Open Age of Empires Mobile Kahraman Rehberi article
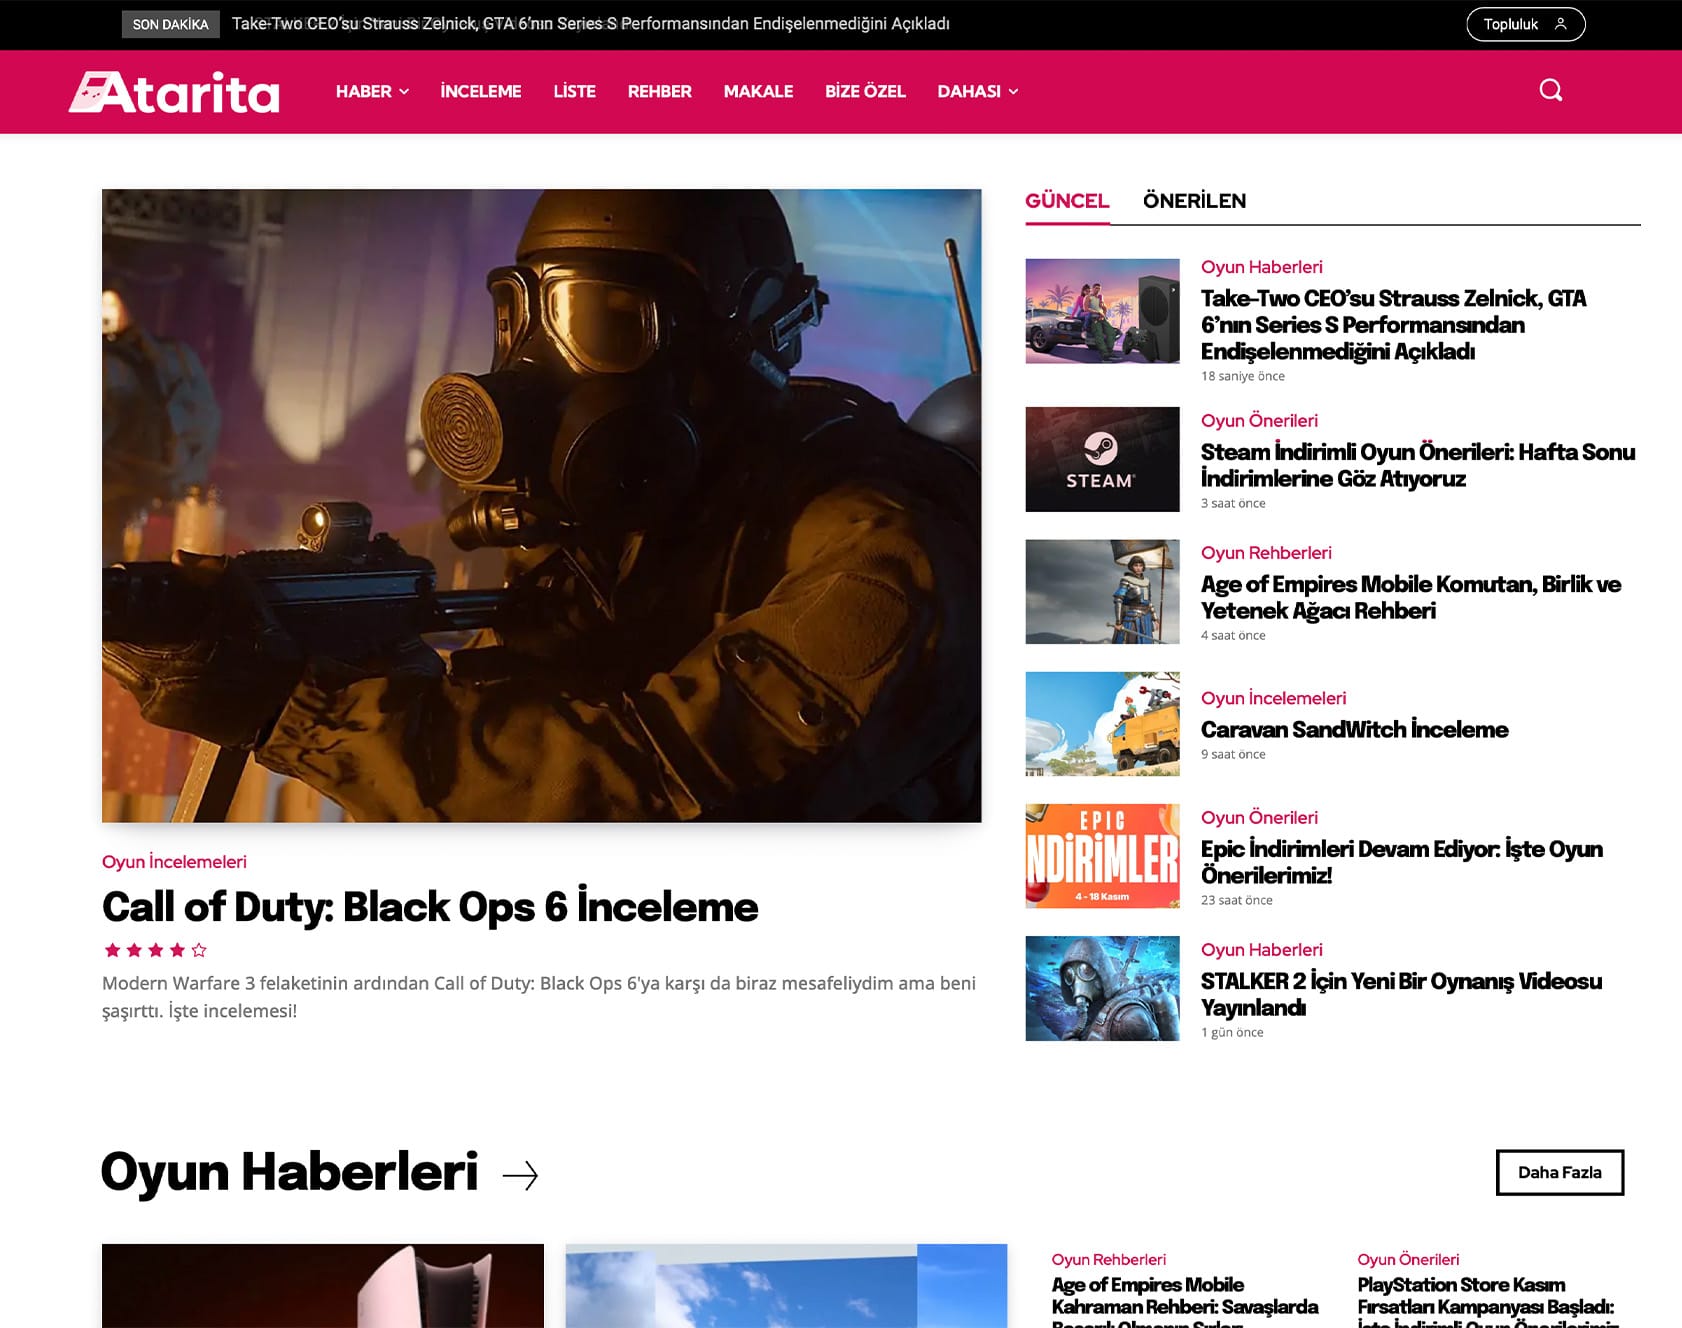 click(x=1185, y=1300)
